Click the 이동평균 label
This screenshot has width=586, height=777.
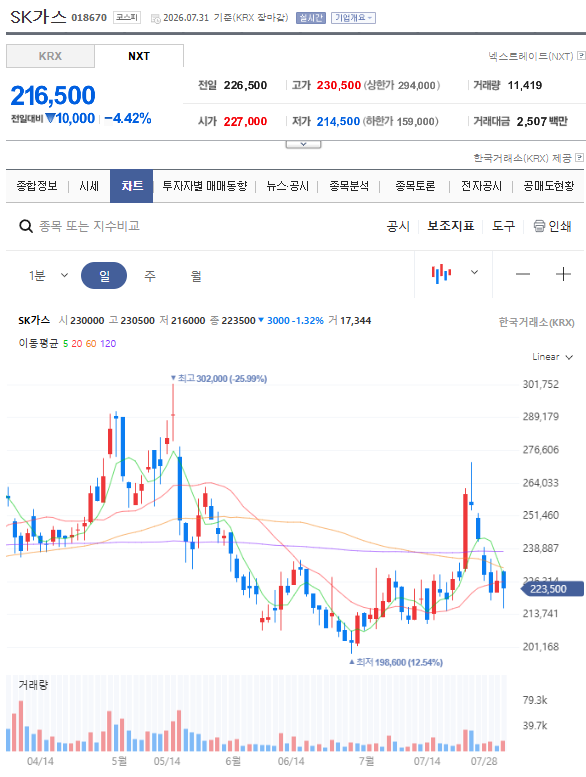click(39, 343)
